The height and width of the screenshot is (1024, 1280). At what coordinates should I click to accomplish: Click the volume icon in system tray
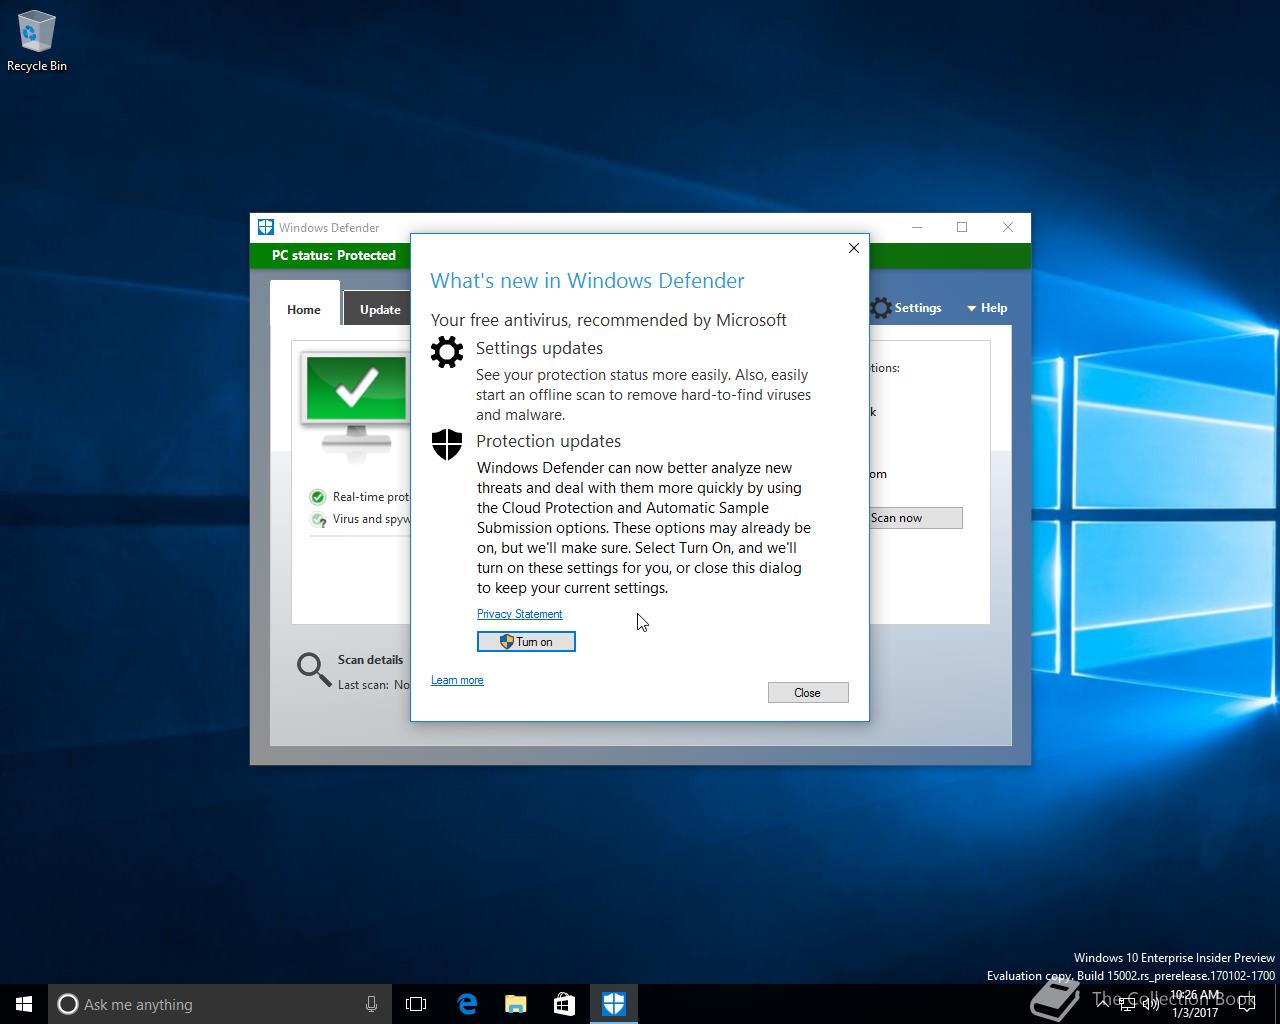1151,1004
